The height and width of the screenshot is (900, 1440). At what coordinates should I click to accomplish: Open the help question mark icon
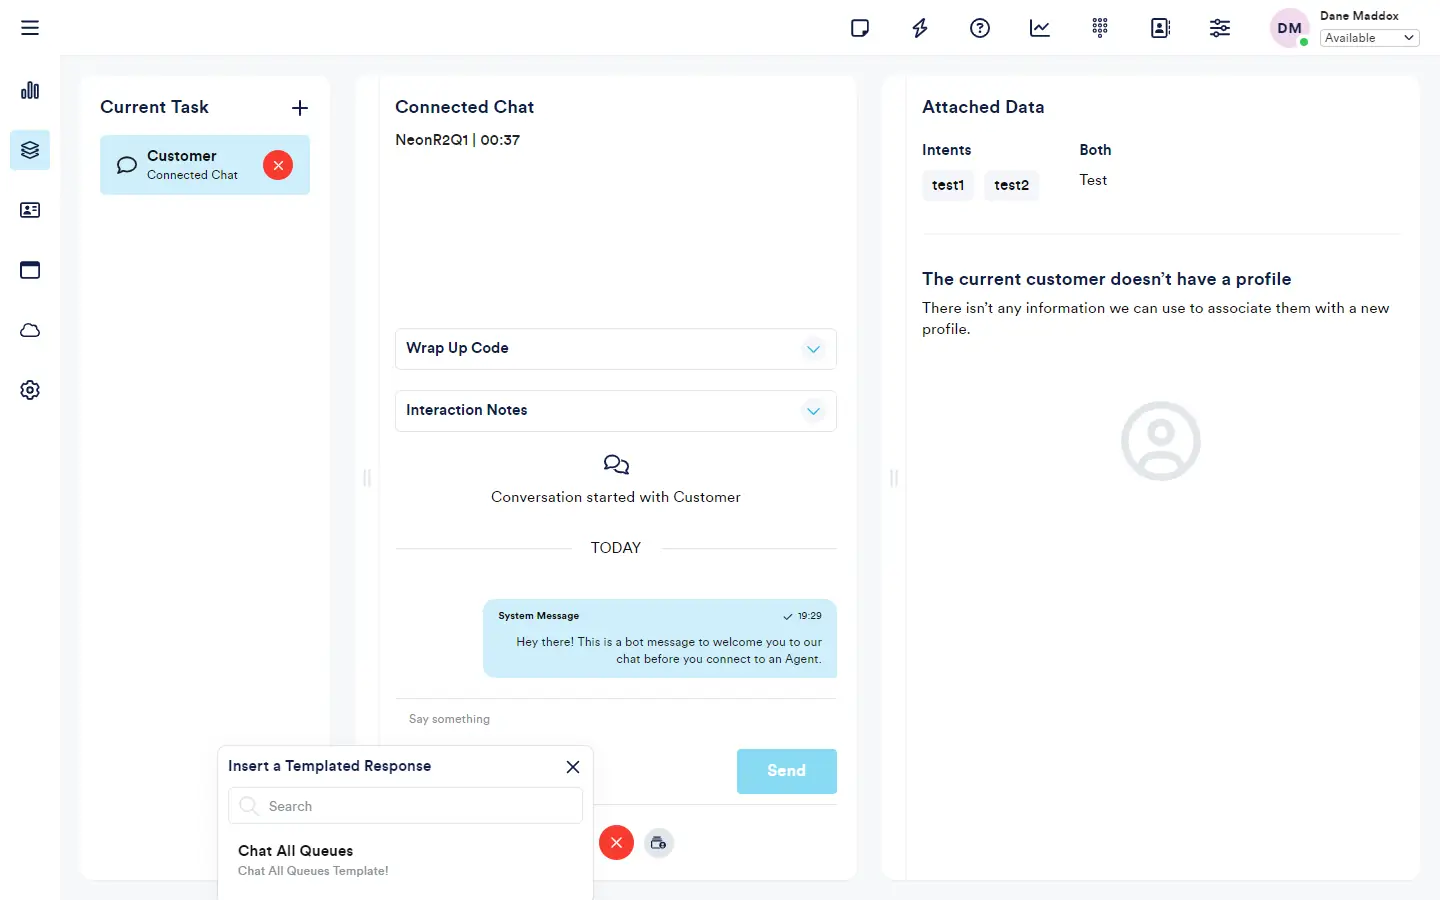click(980, 28)
